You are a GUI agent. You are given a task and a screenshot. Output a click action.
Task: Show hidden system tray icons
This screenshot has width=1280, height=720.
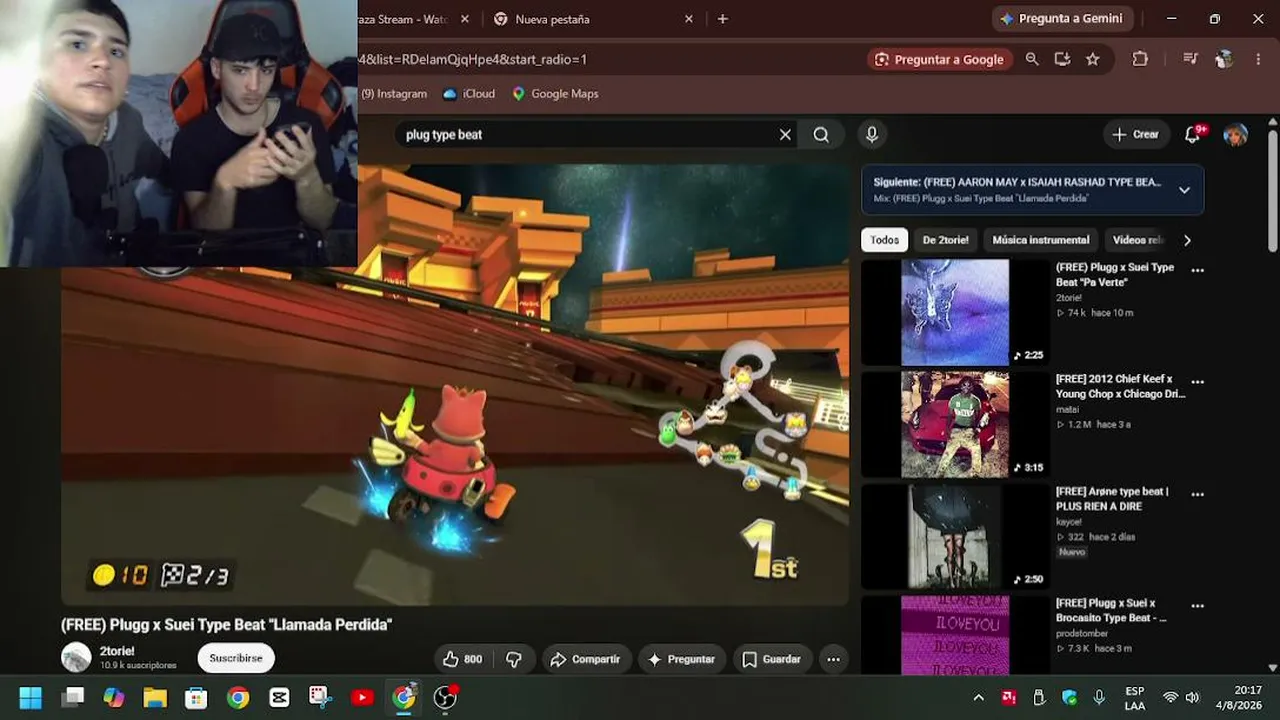pos(979,697)
